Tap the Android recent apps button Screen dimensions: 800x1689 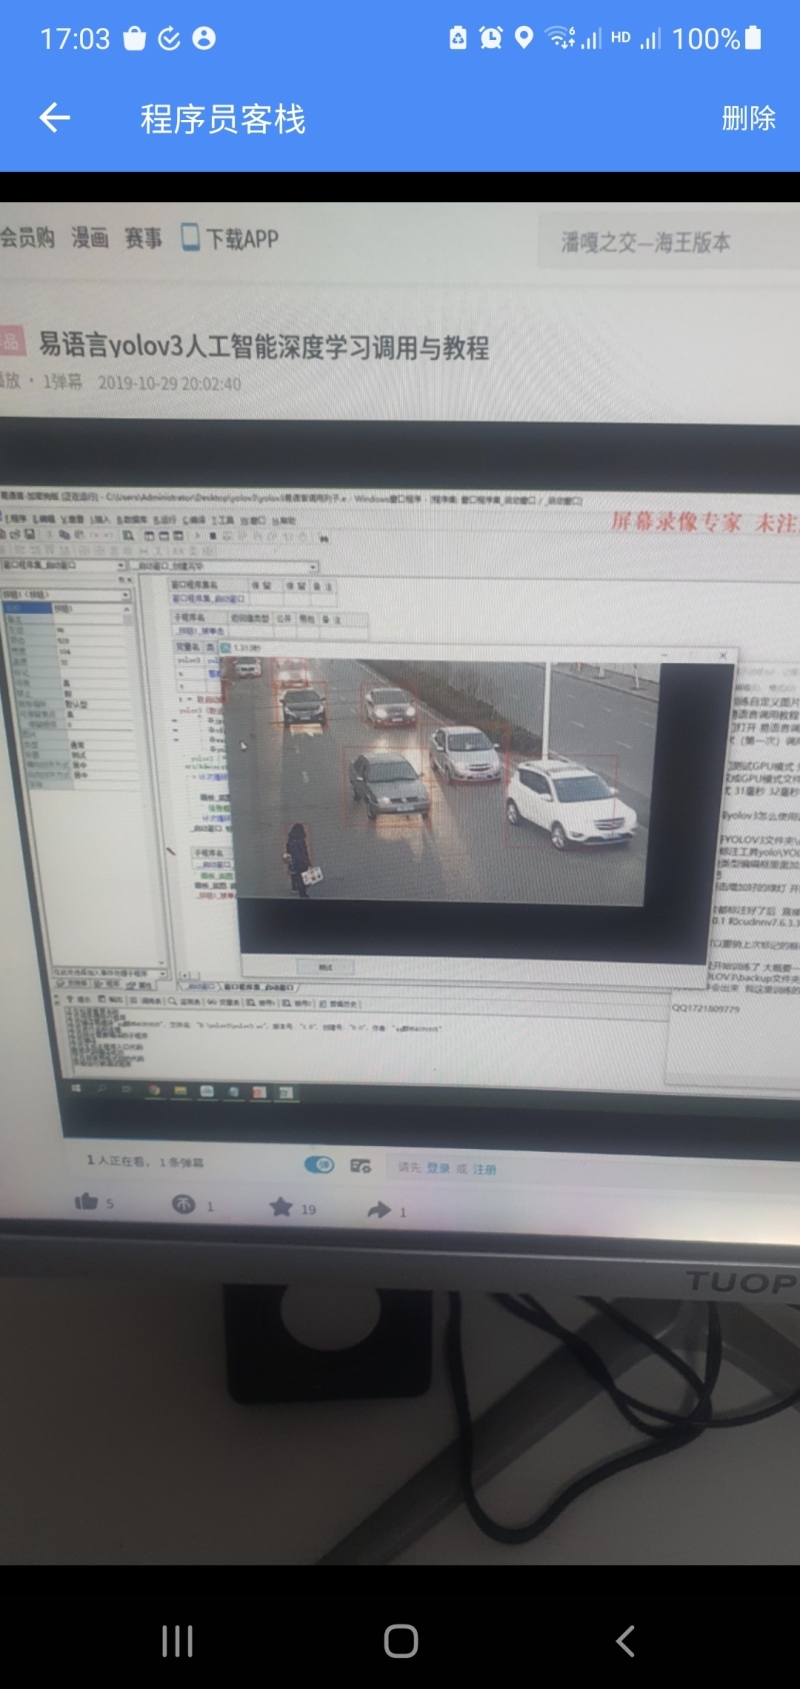click(x=177, y=1641)
